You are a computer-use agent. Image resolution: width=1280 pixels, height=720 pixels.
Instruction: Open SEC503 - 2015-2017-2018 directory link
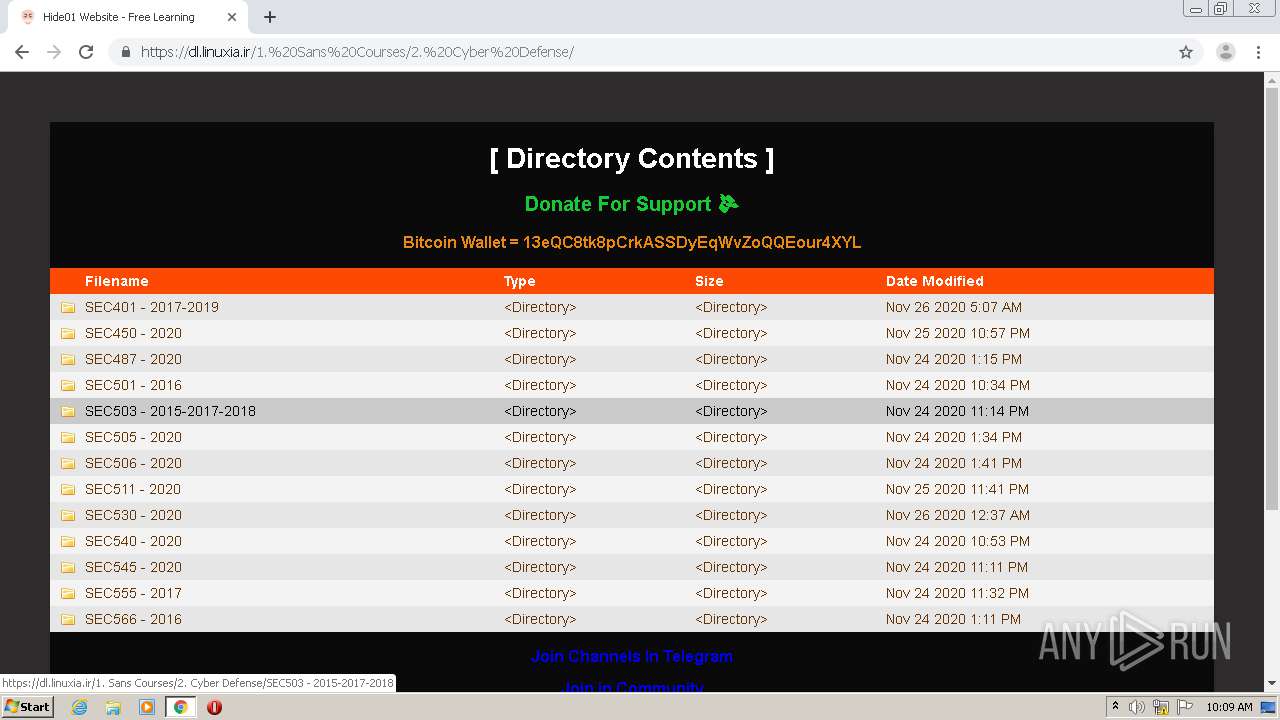[x=170, y=411]
